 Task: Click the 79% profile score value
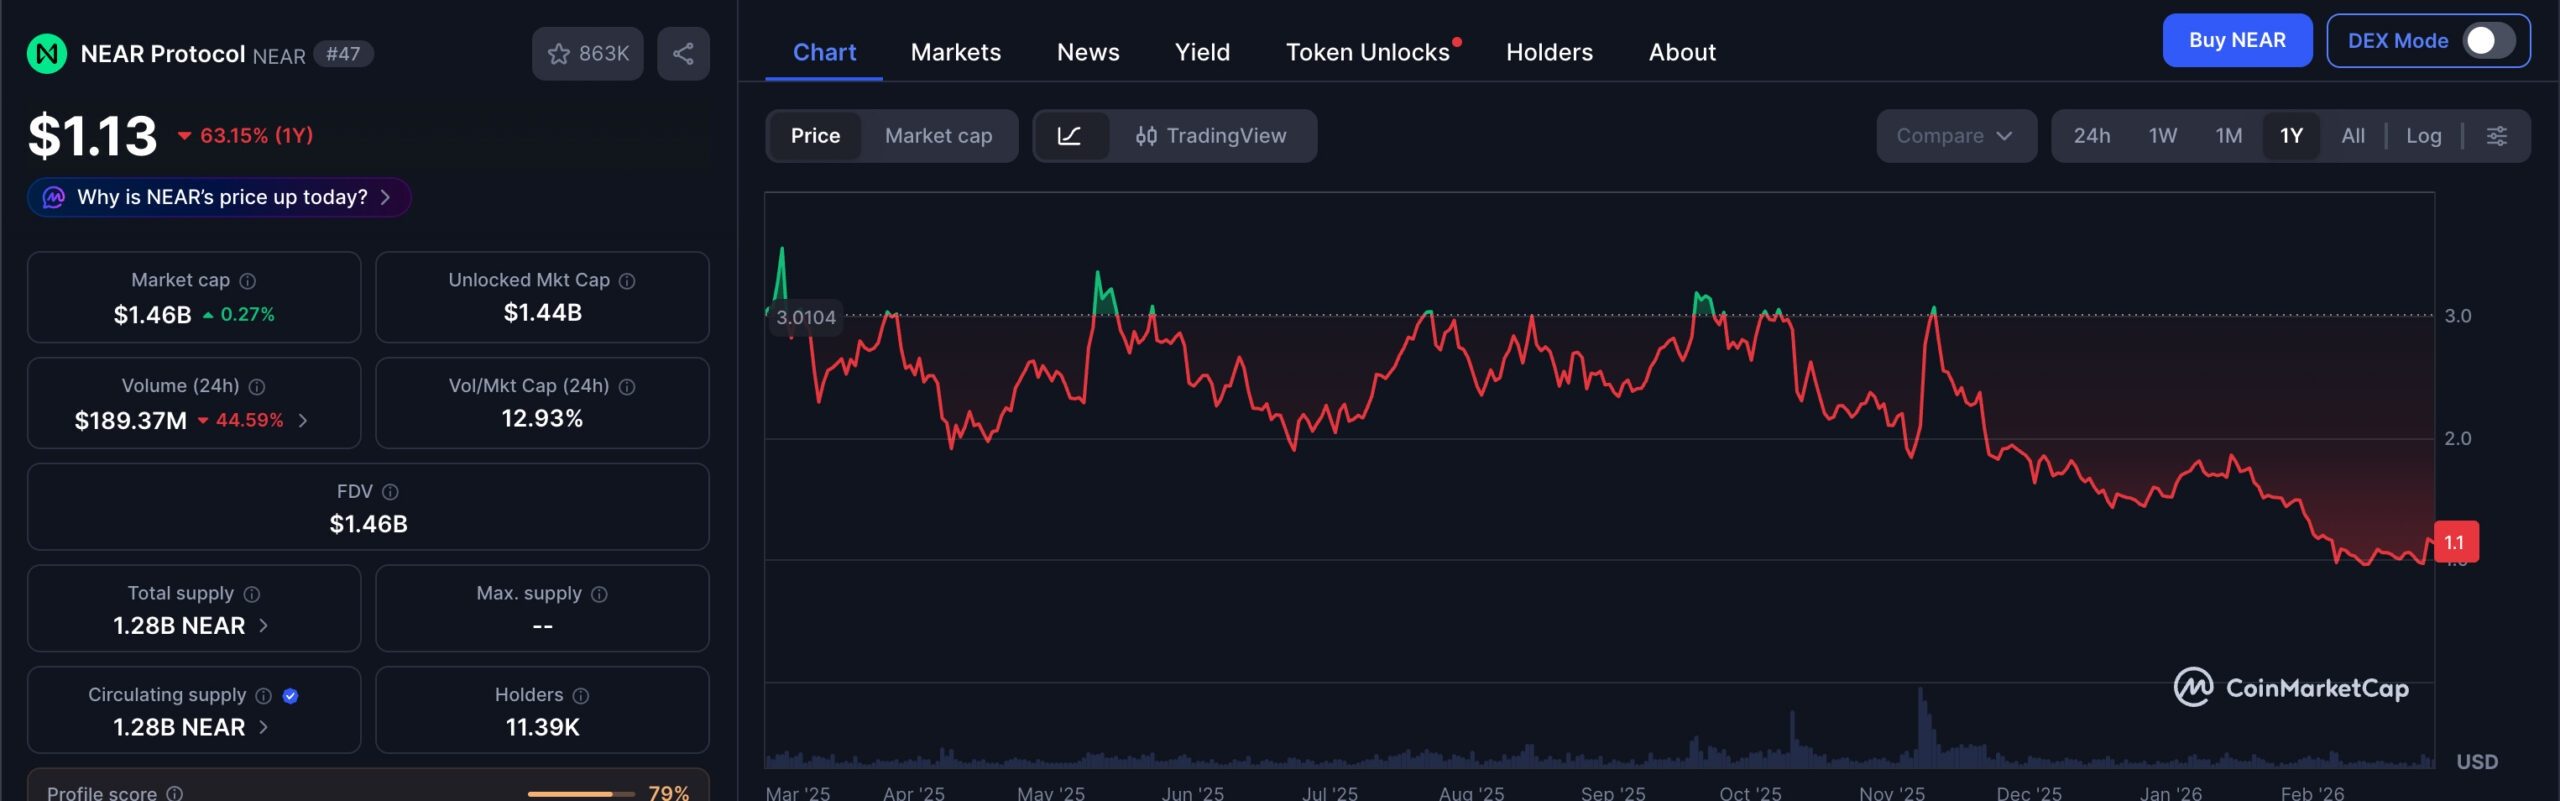click(x=668, y=793)
